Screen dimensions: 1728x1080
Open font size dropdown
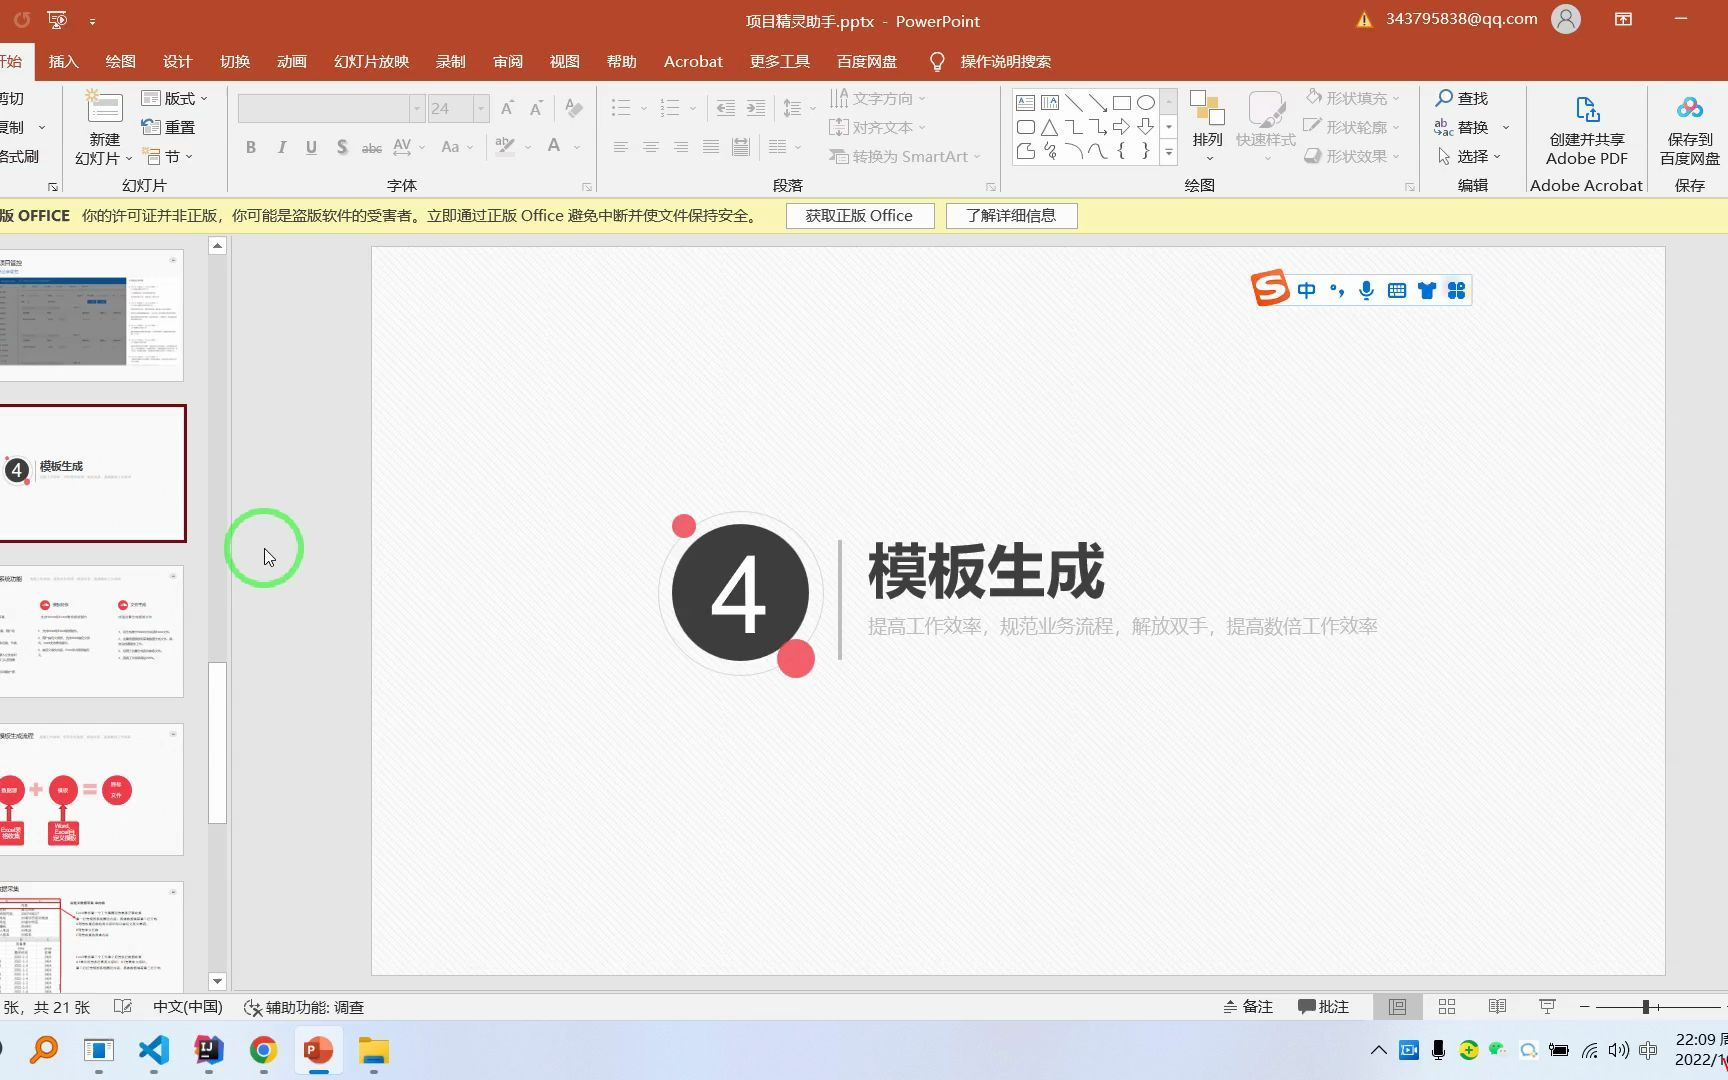(481, 108)
